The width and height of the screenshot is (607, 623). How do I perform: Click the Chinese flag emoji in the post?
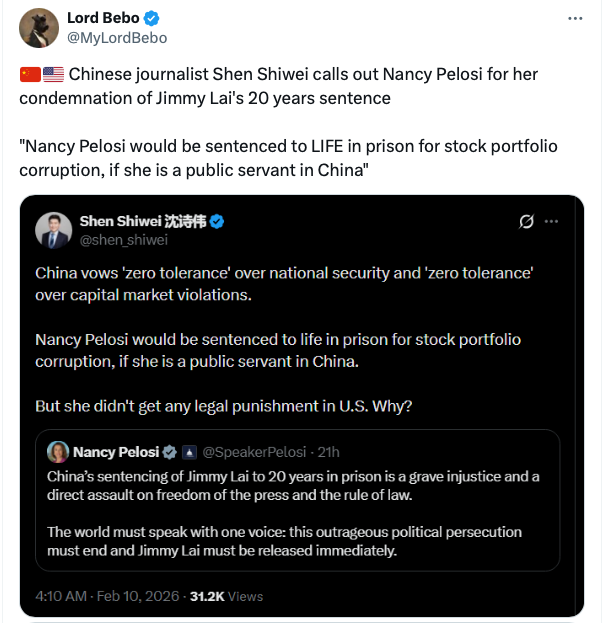coord(30,74)
